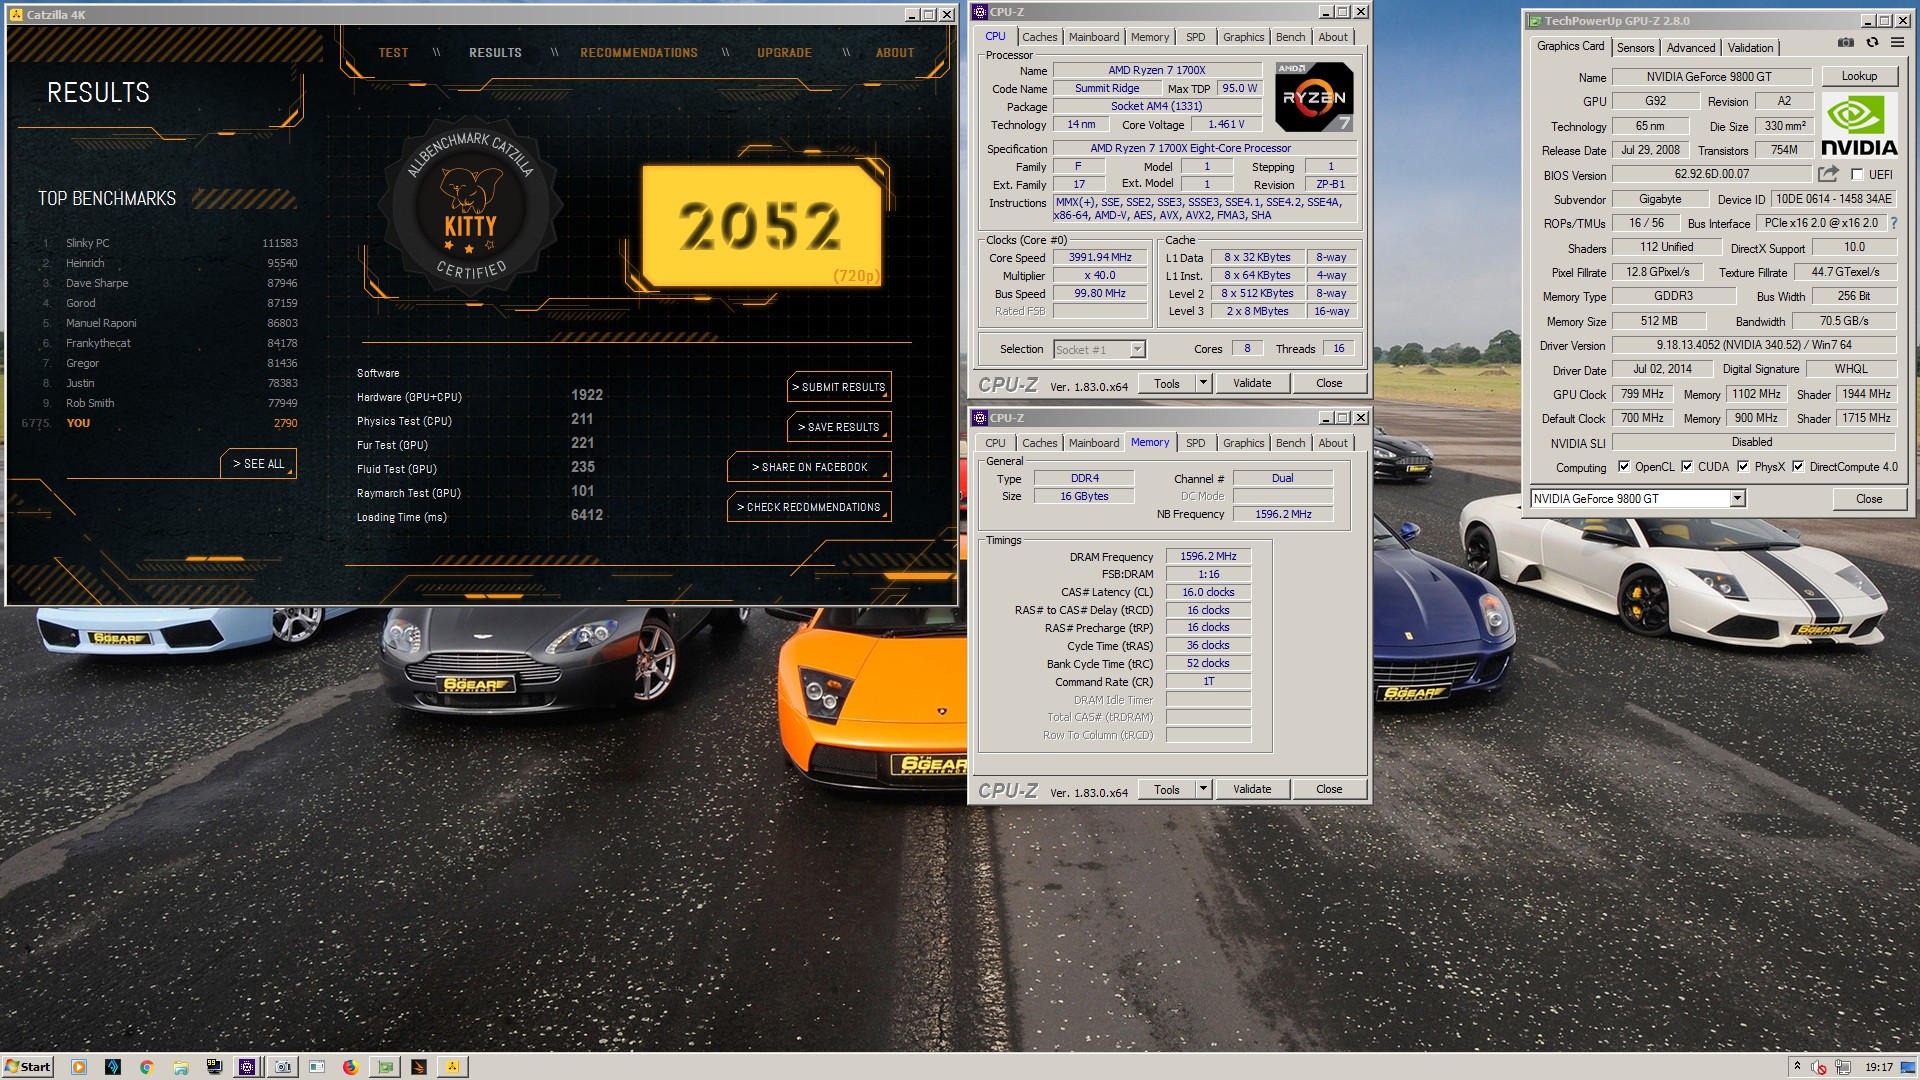
Task: Click Validate in top CPU-Z window
Action: pos(1252,383)
